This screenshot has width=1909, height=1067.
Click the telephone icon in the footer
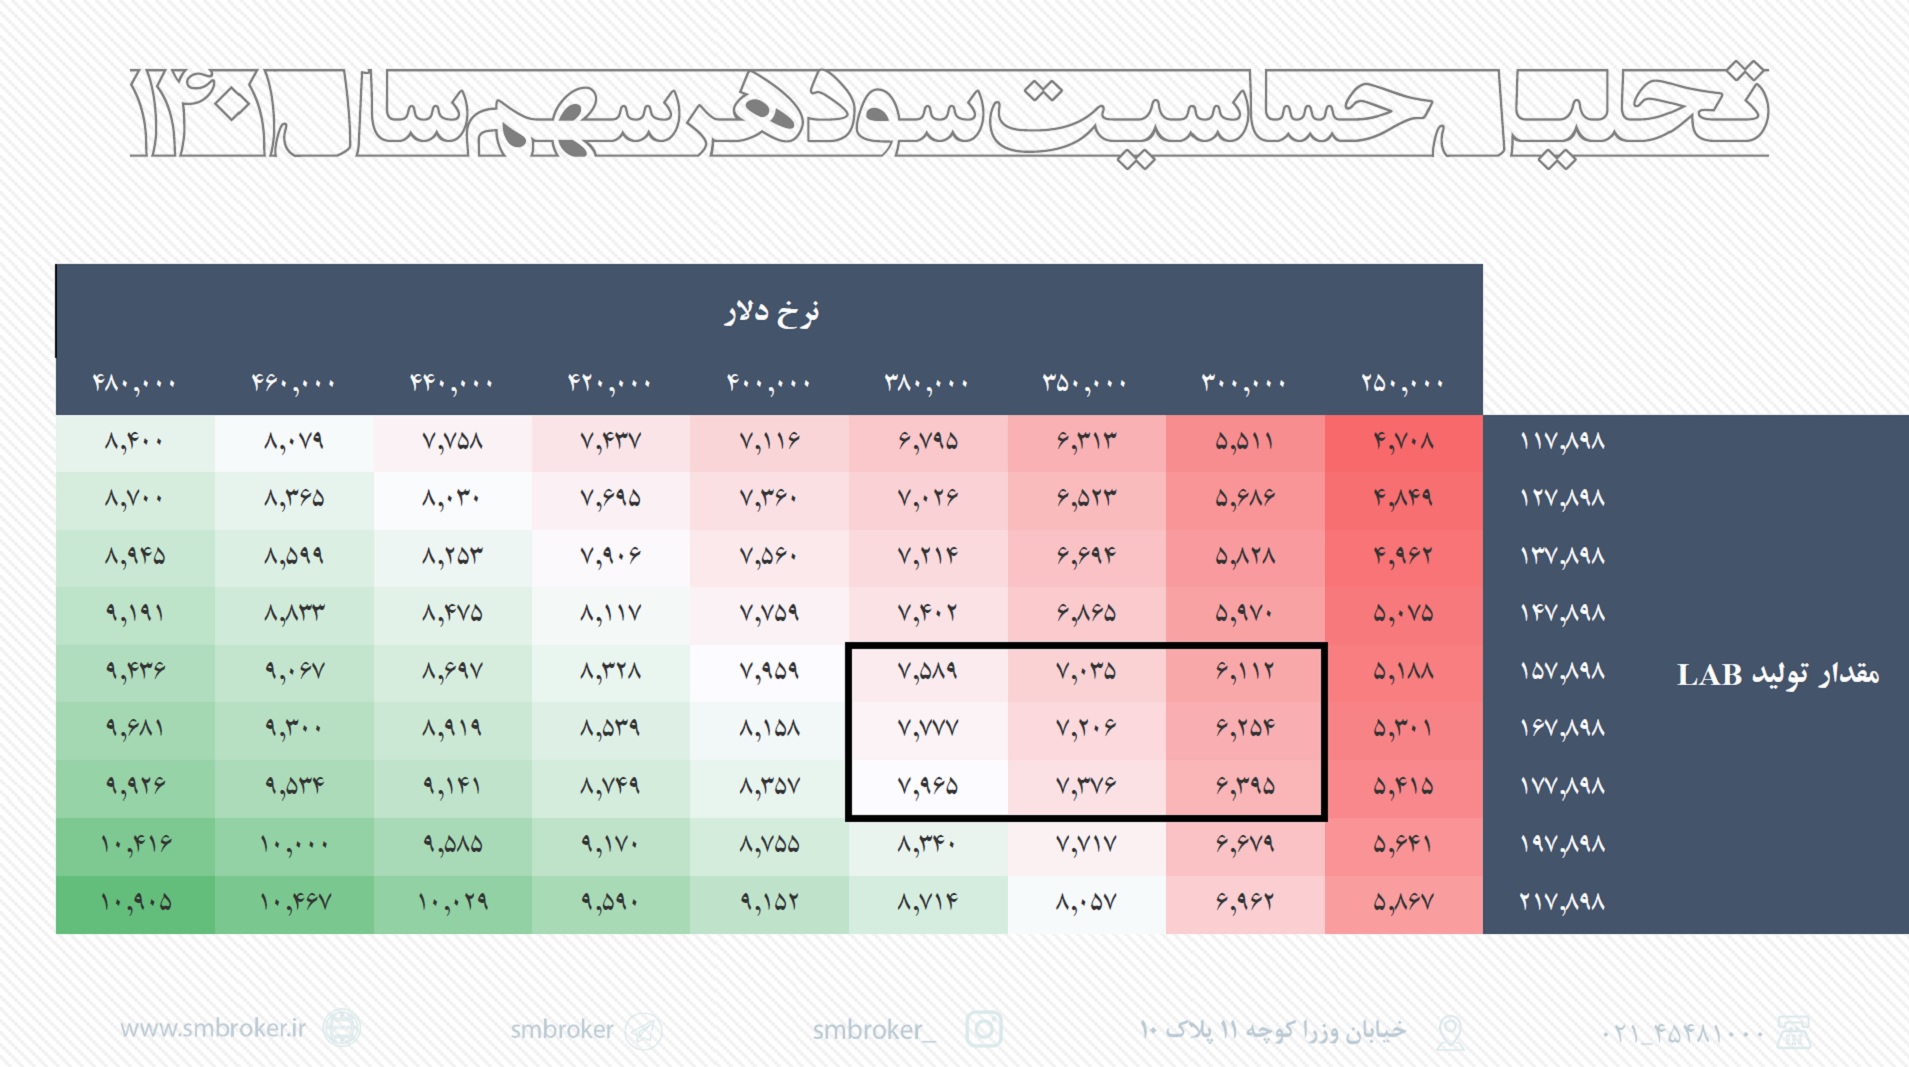(1794, 1032)
